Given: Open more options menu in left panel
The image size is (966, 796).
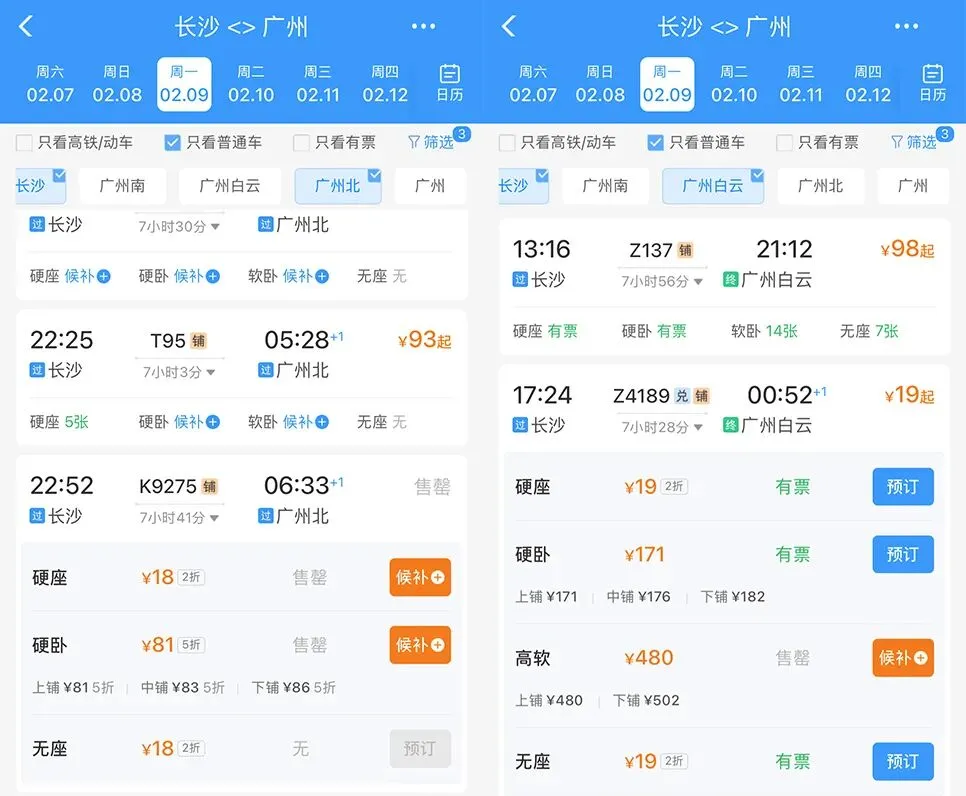Looking at the screenshot, I should [423, 26].
